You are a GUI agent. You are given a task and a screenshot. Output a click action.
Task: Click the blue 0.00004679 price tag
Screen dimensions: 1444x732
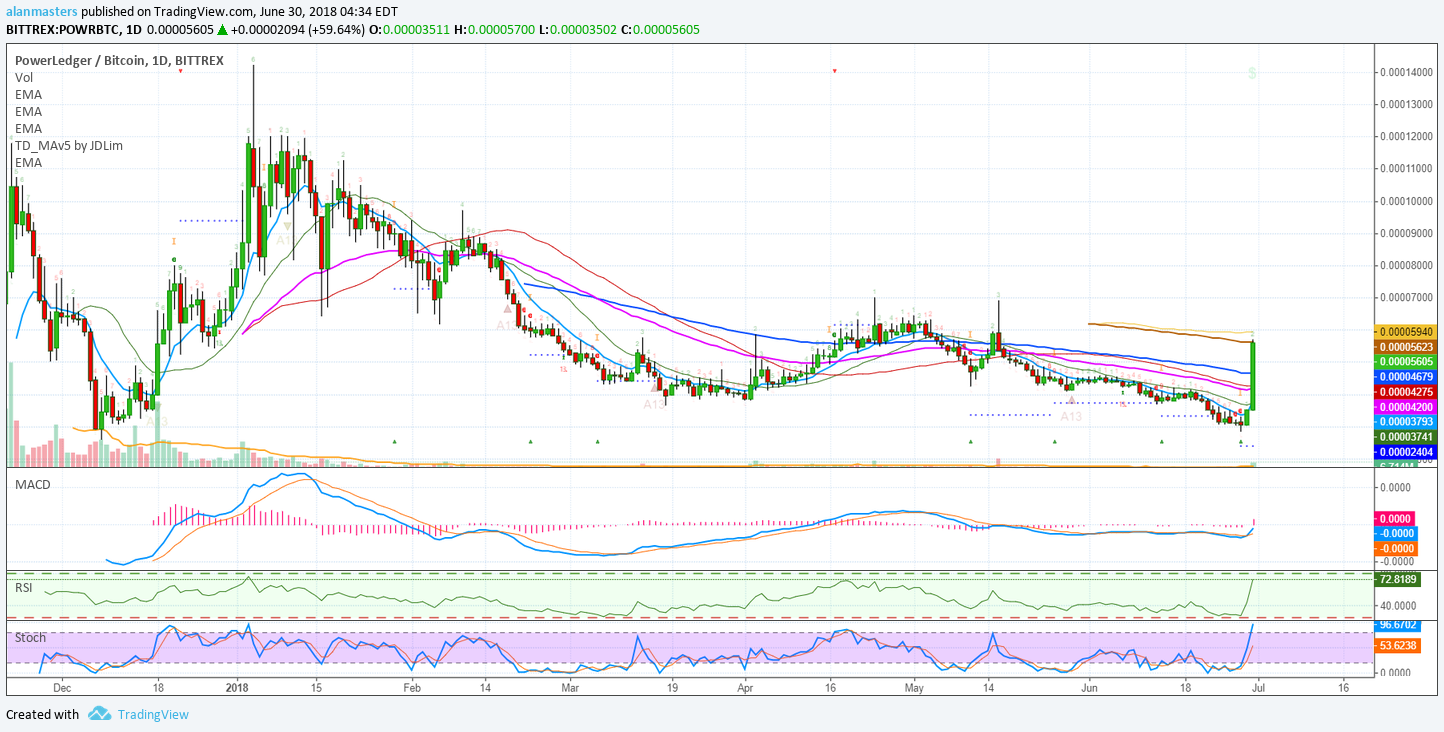click(1407, 376)
